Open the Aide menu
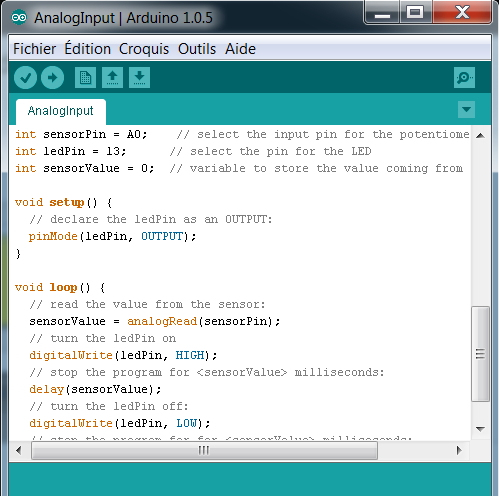This screenshot has width=499, height=496. [x=240, y=49]
